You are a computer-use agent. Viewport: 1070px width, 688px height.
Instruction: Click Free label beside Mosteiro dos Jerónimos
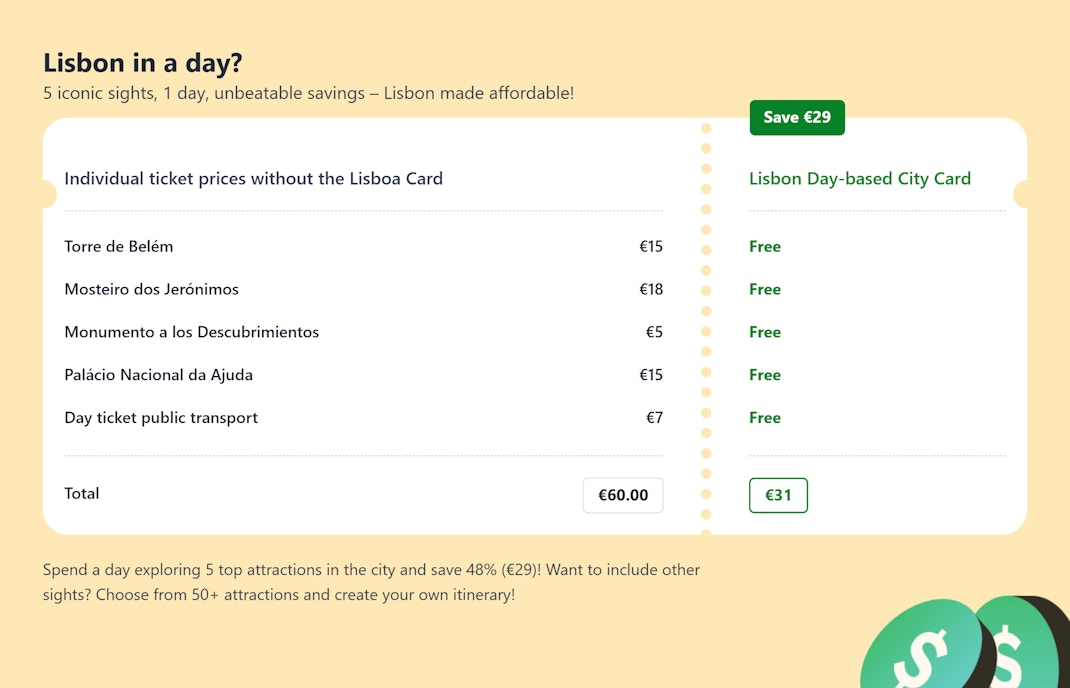tap(765, 289)
